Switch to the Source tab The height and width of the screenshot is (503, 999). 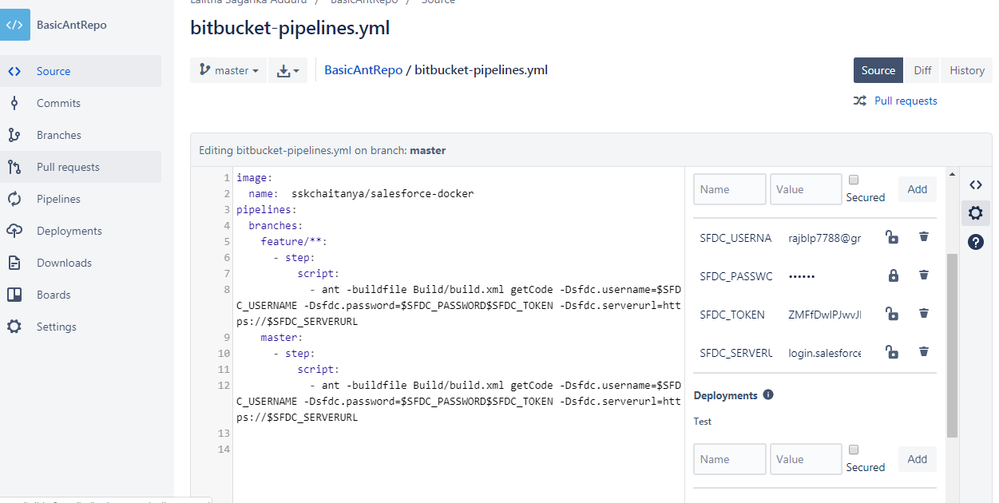coord(878,70)
